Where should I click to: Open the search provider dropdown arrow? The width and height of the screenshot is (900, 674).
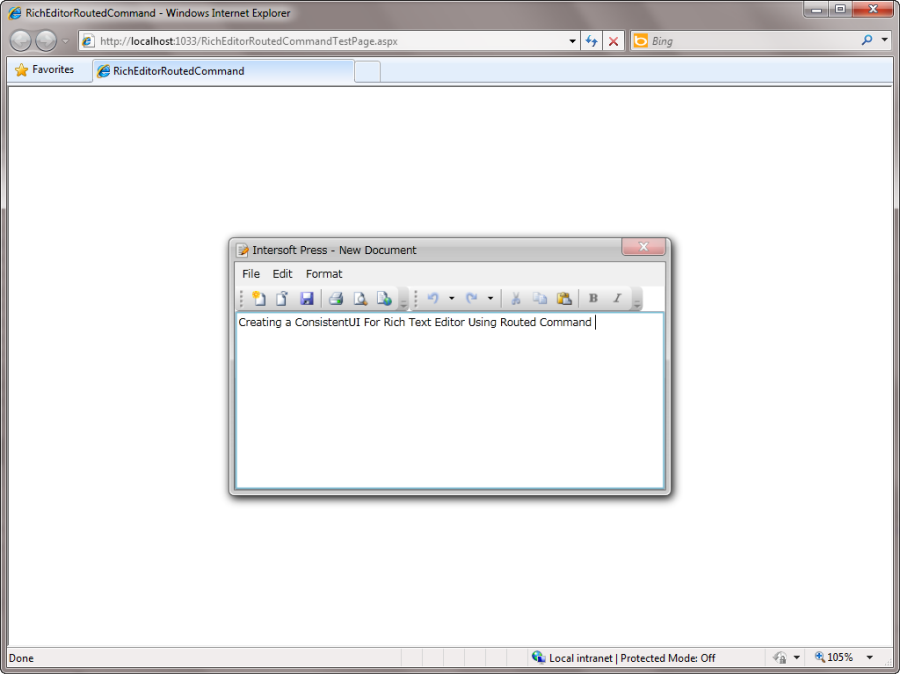[885, 40]
